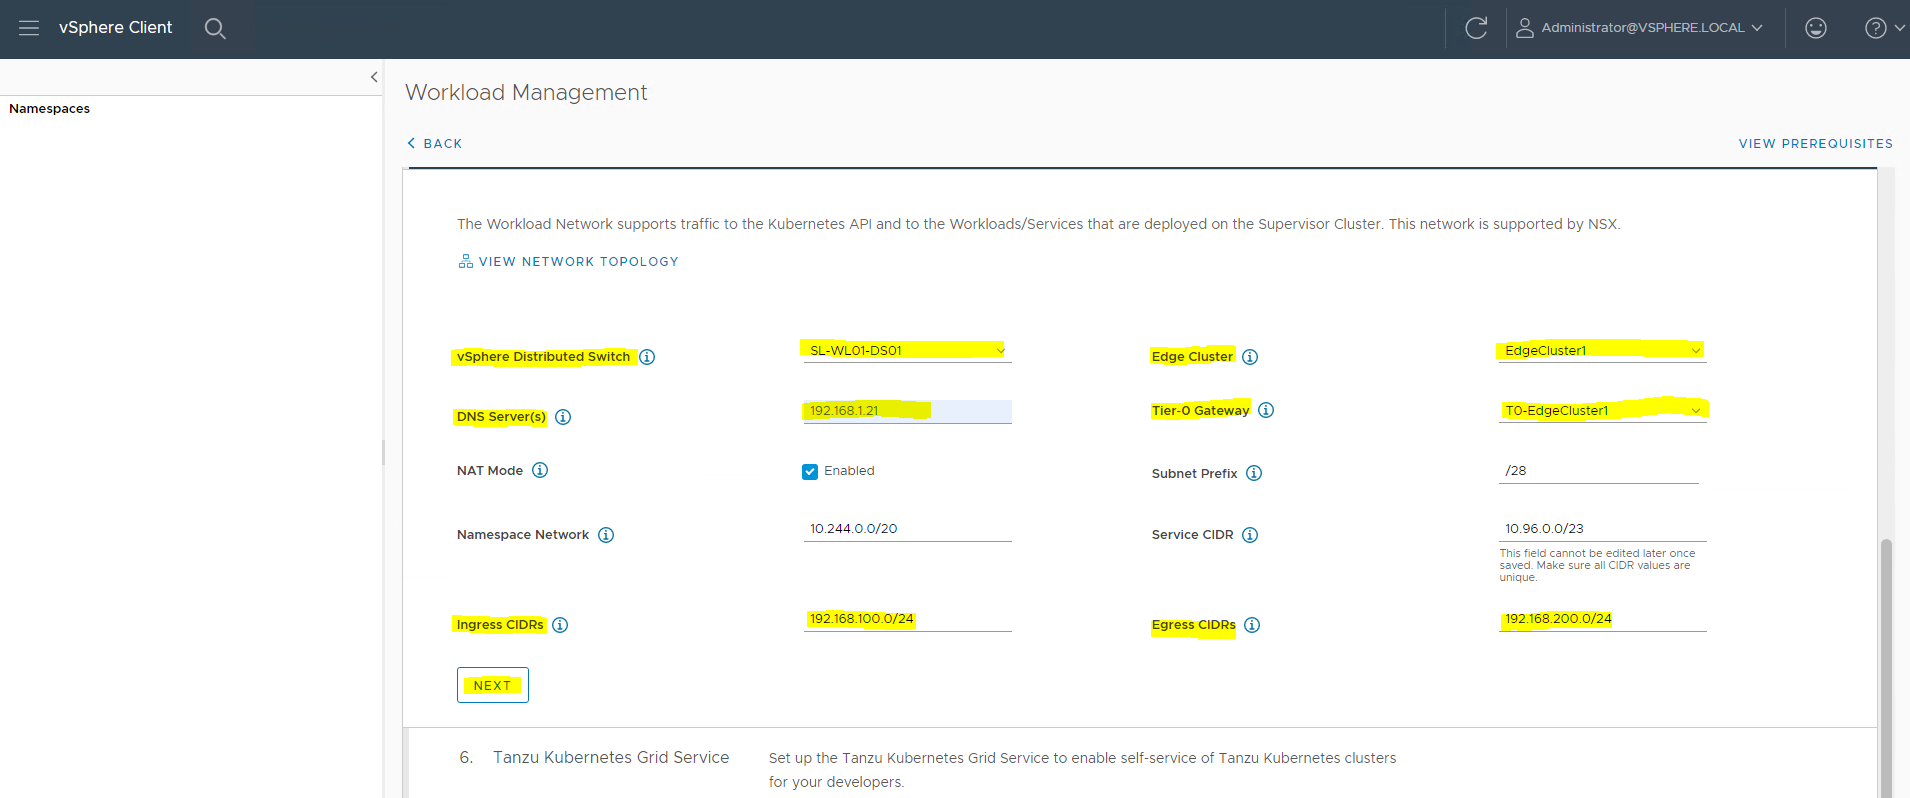The width and height of the screenshot is (1910, 798).
Task: Open the SL-WL01-DS01 distributed switch dropdown
Action: coord(907,350)
